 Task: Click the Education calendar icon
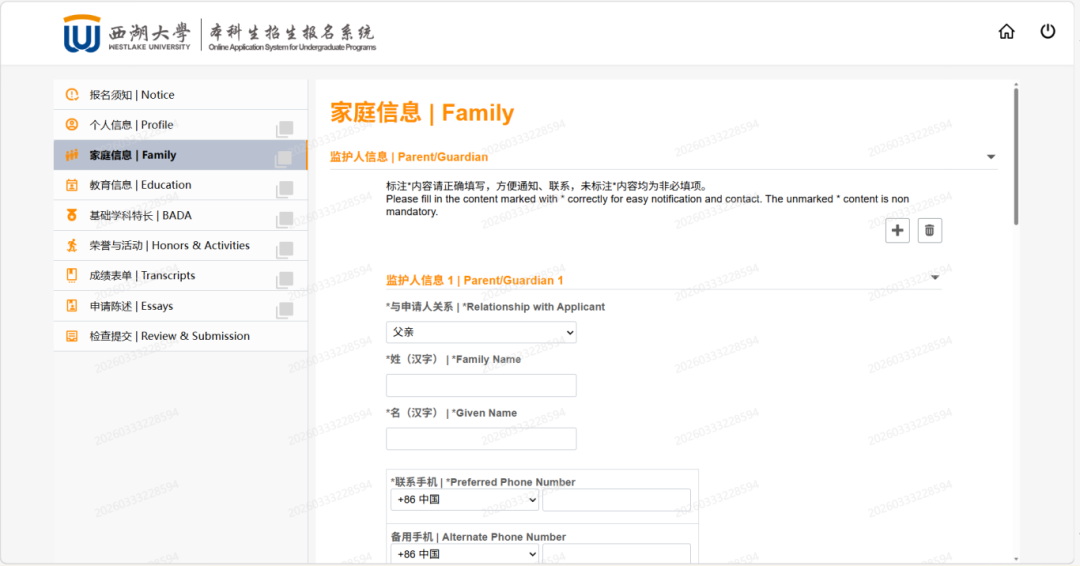tap(72, 185)
